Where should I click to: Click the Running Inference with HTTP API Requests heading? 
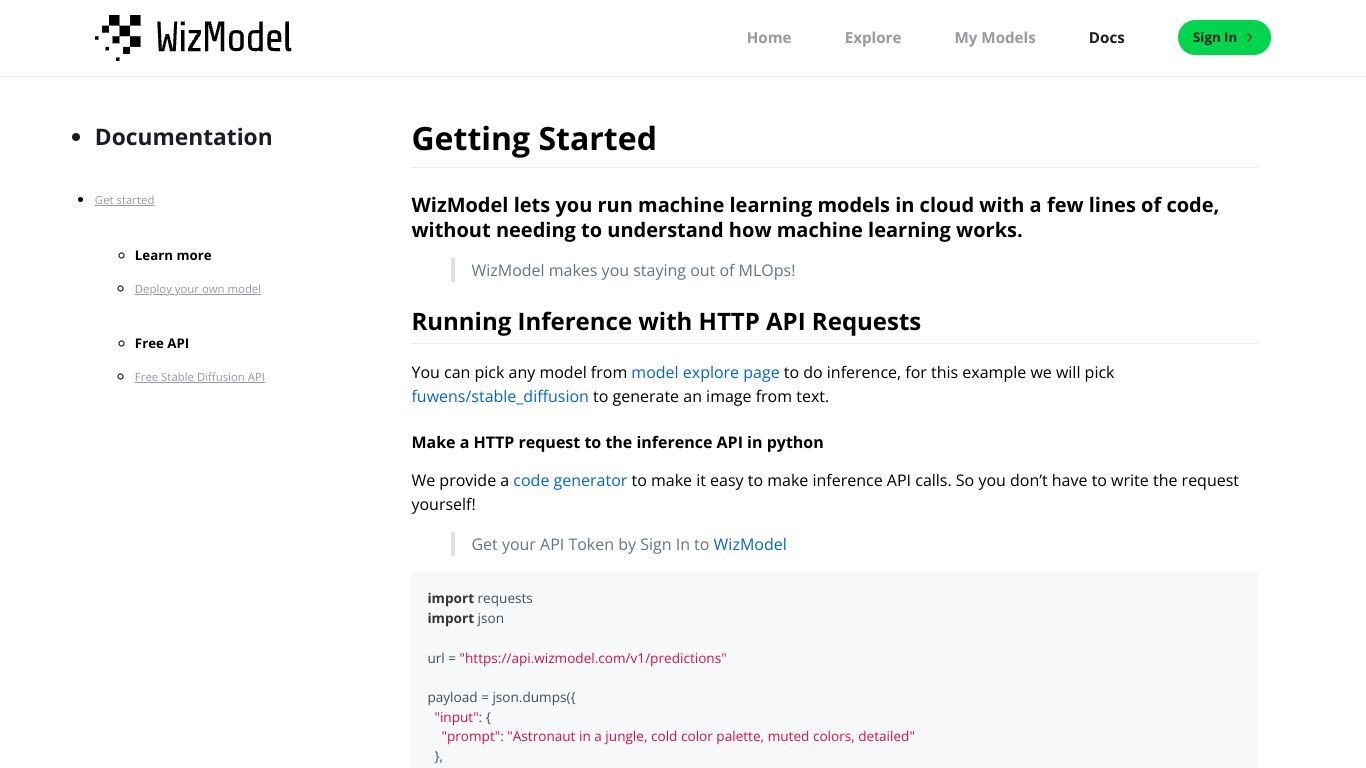(x=666, y=321)
